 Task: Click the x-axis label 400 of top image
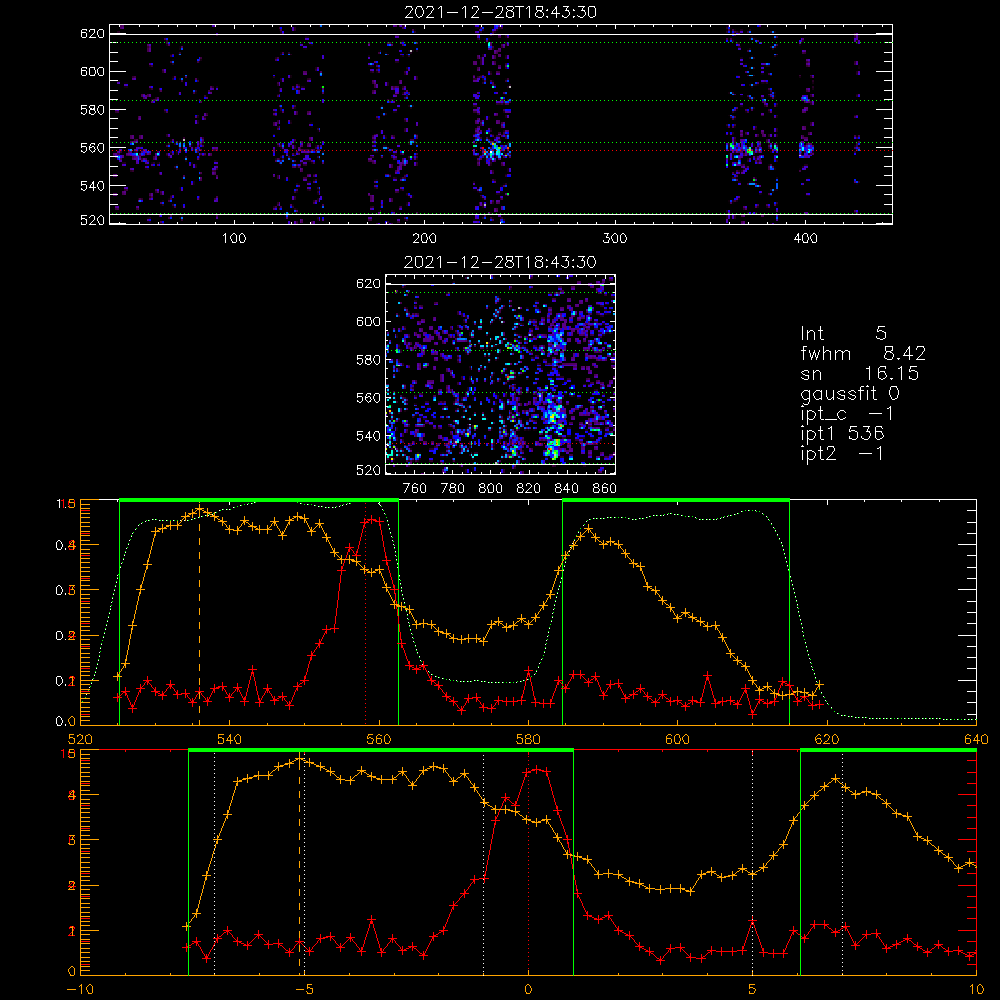[805, 239]
